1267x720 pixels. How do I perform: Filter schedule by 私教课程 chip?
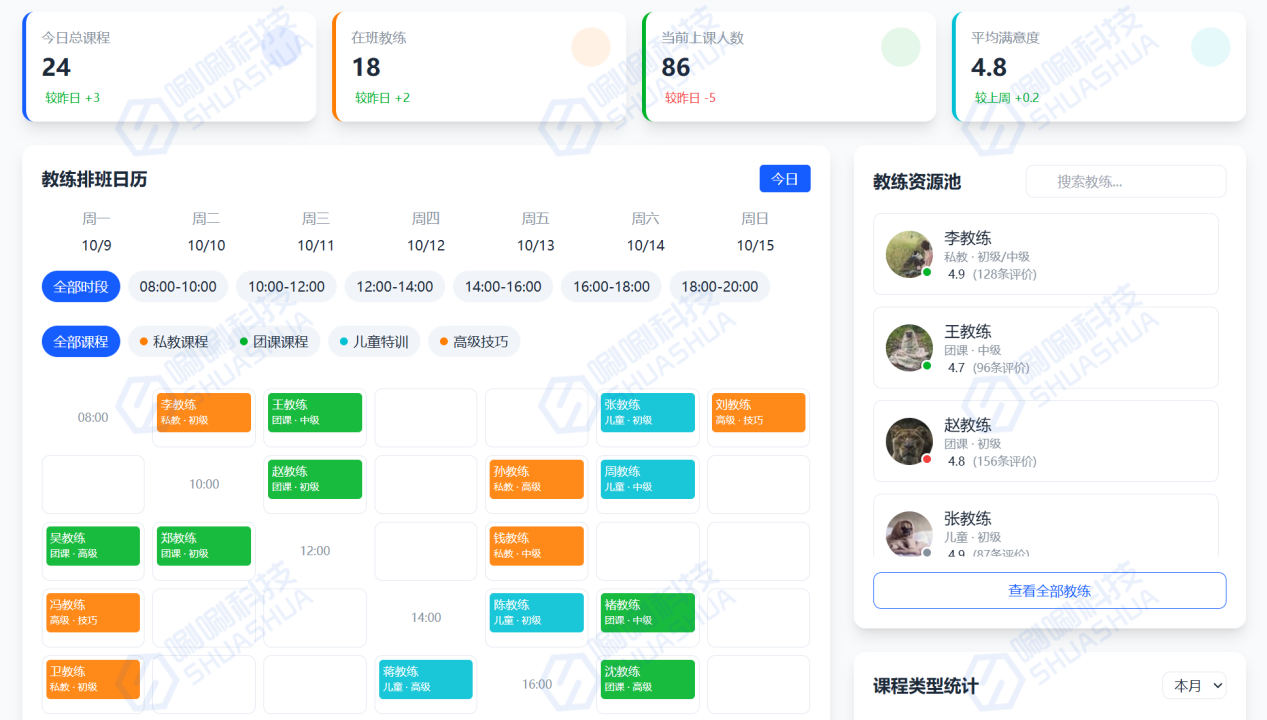tap(174, 342)
